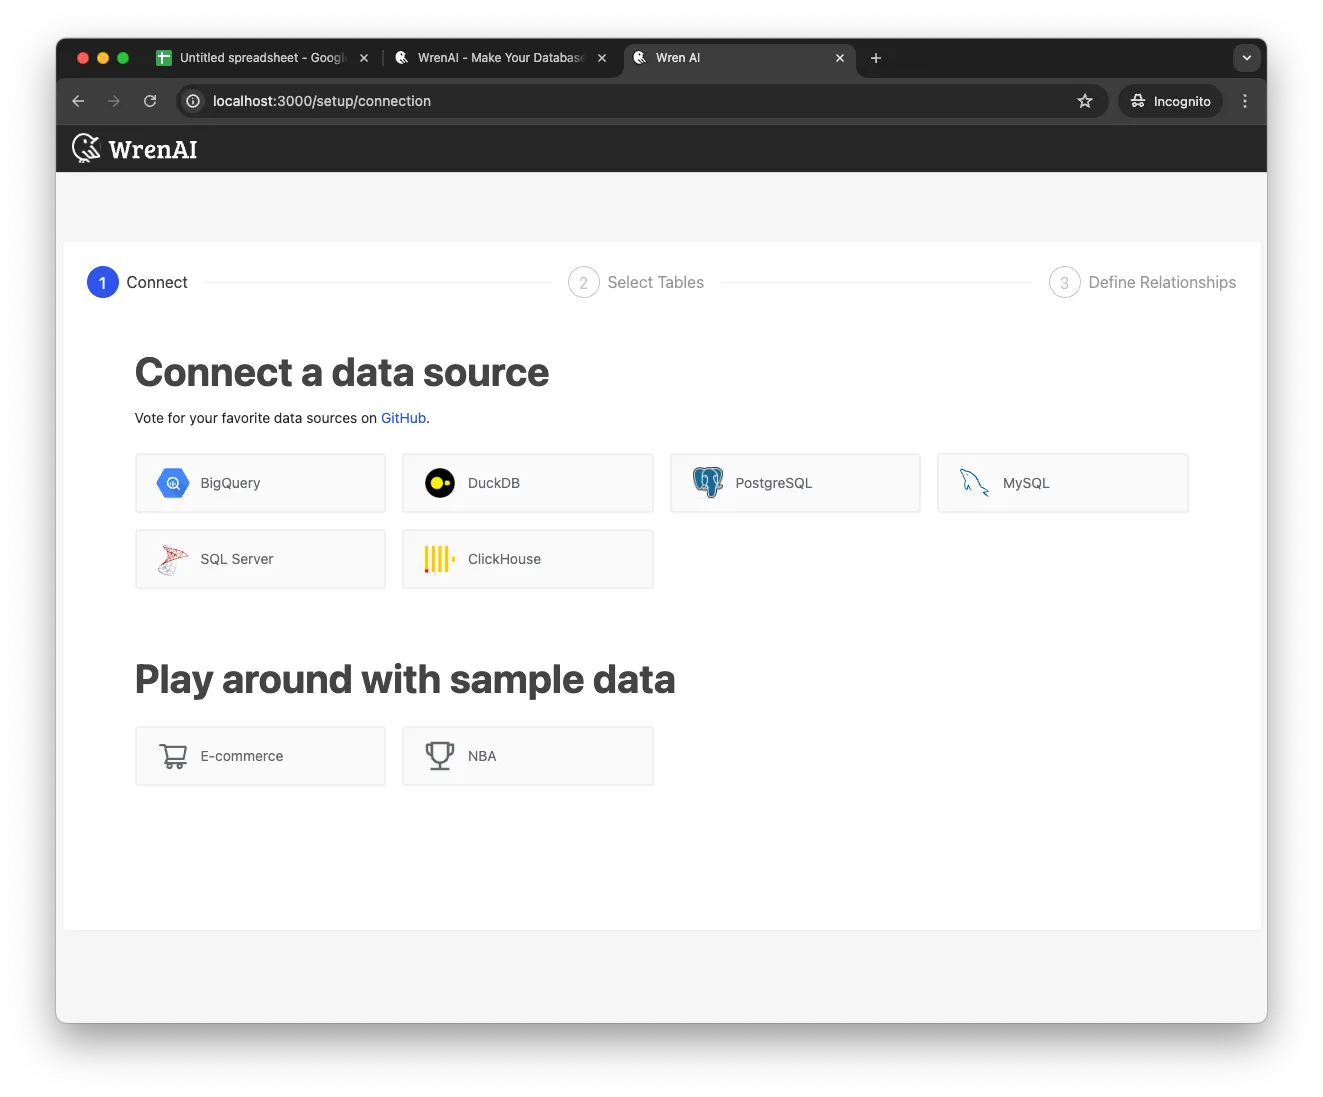Click step 2 Select Tables
The image size is (1323, 1097).
636,283
